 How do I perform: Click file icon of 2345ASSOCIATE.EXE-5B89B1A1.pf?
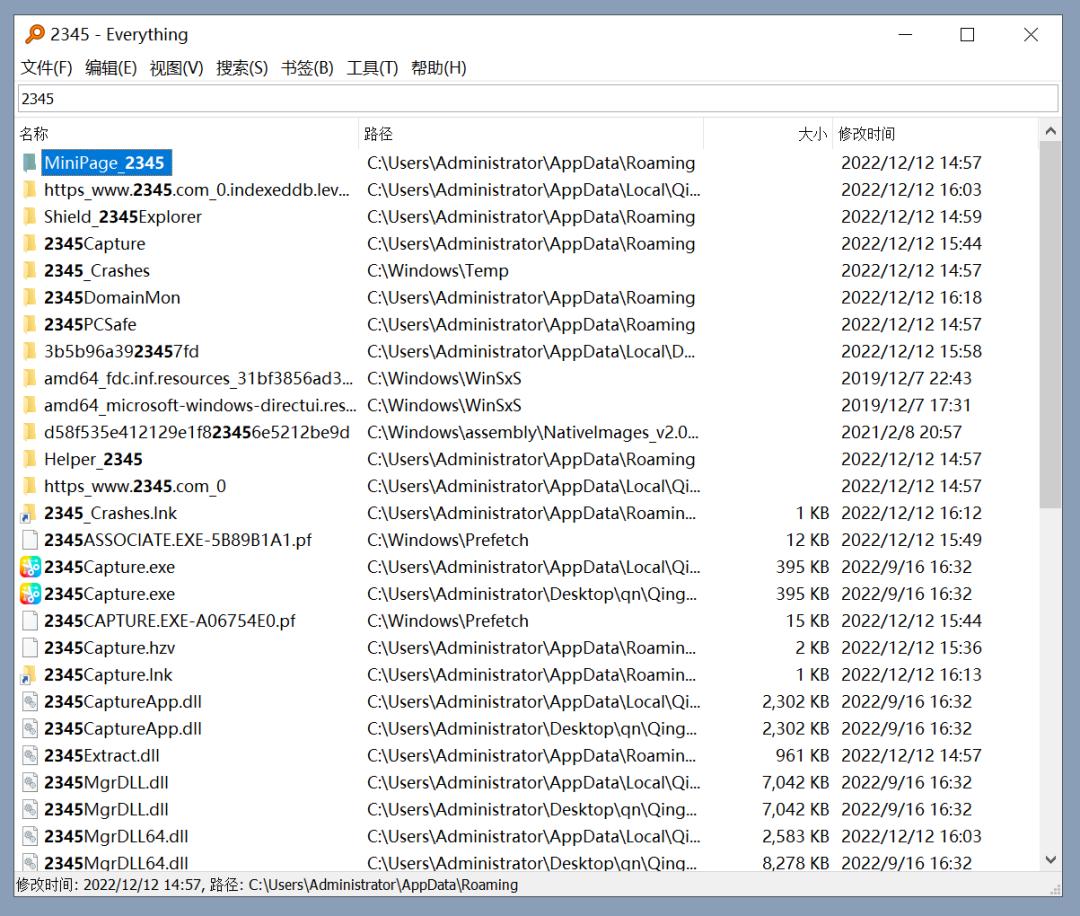tap(30, 540)
